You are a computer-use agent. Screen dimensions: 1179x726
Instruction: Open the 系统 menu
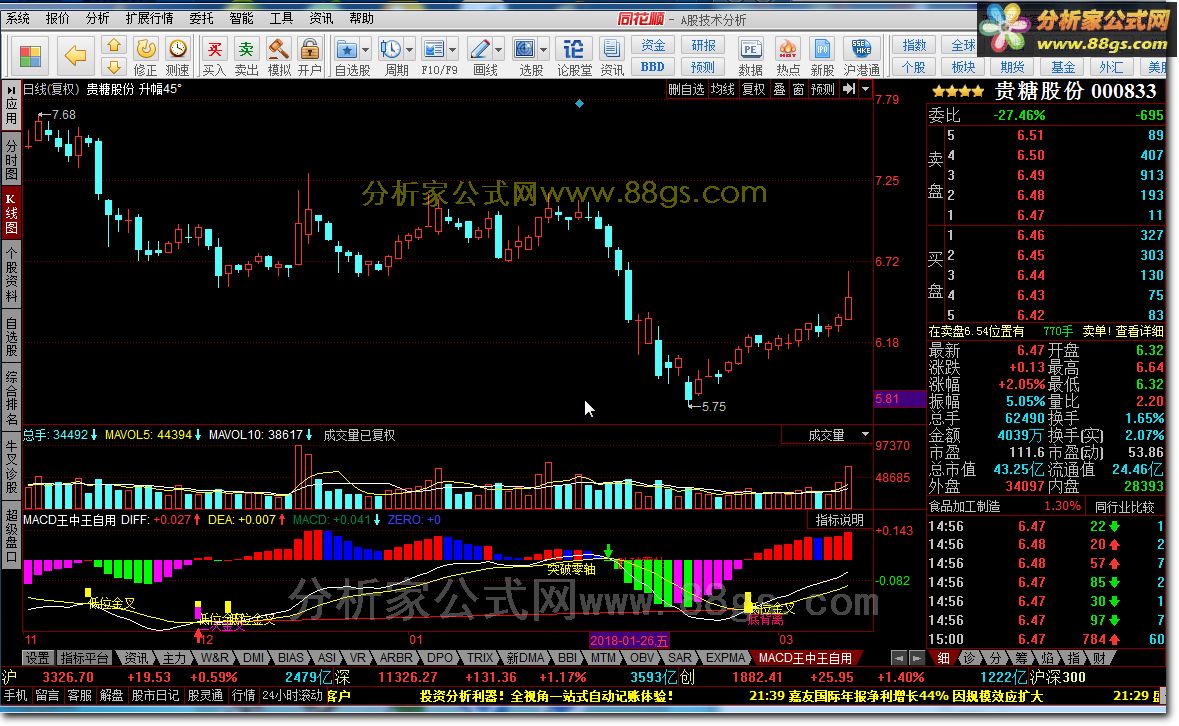(18, 18)
